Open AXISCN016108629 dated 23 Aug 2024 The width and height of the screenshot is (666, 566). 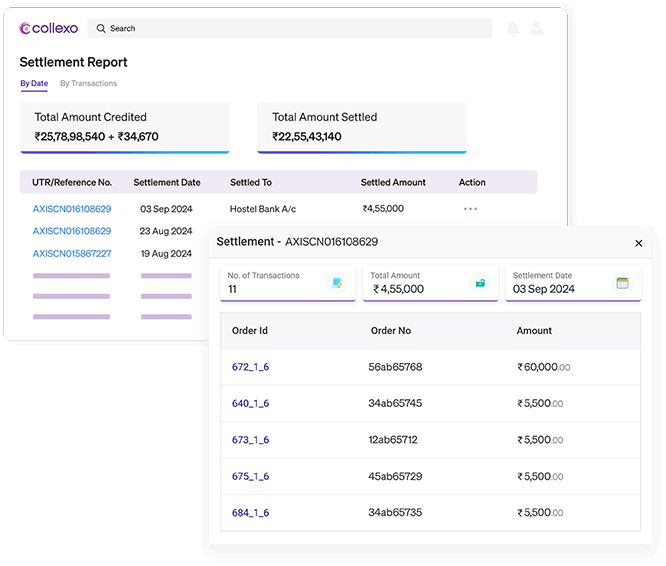tap(72, 231)
